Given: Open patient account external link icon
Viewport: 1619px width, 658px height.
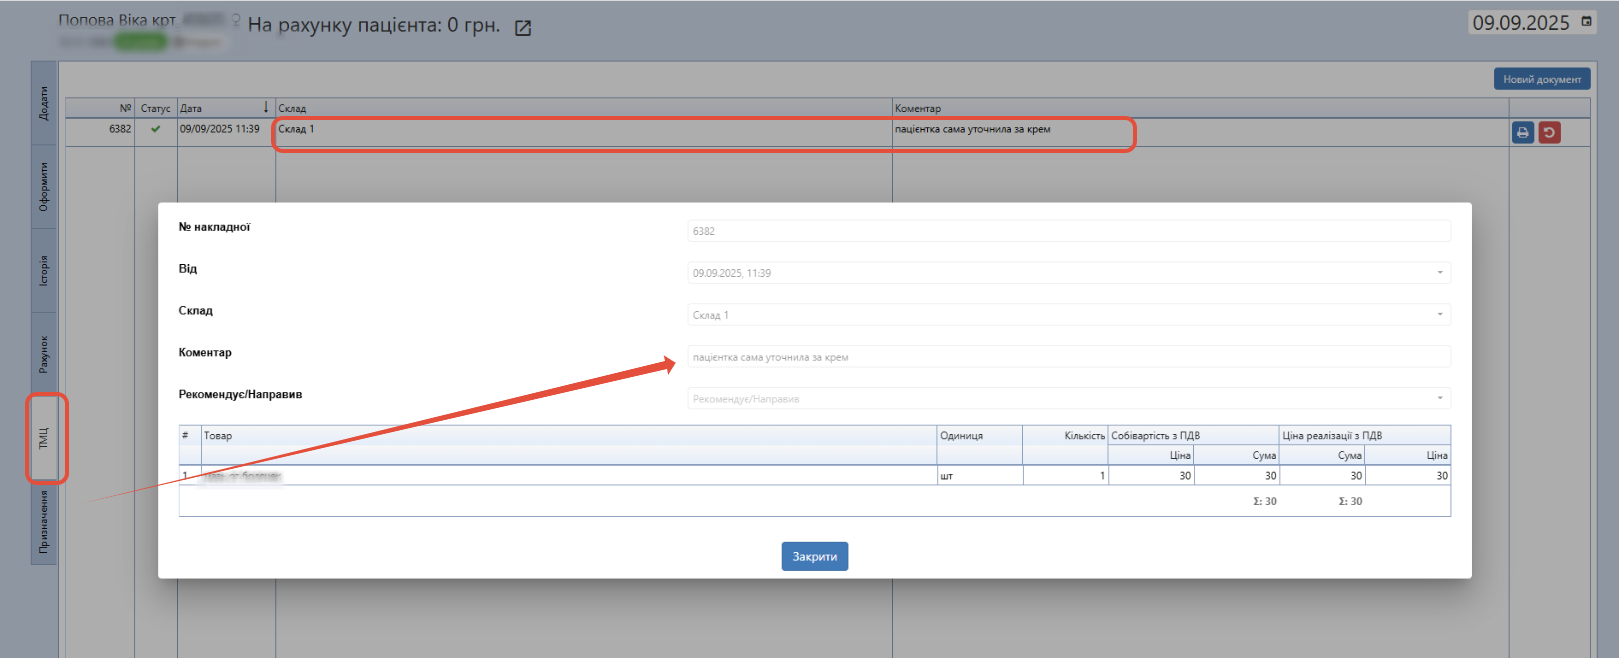Looking at the screenshot, I should pos(522,28).
